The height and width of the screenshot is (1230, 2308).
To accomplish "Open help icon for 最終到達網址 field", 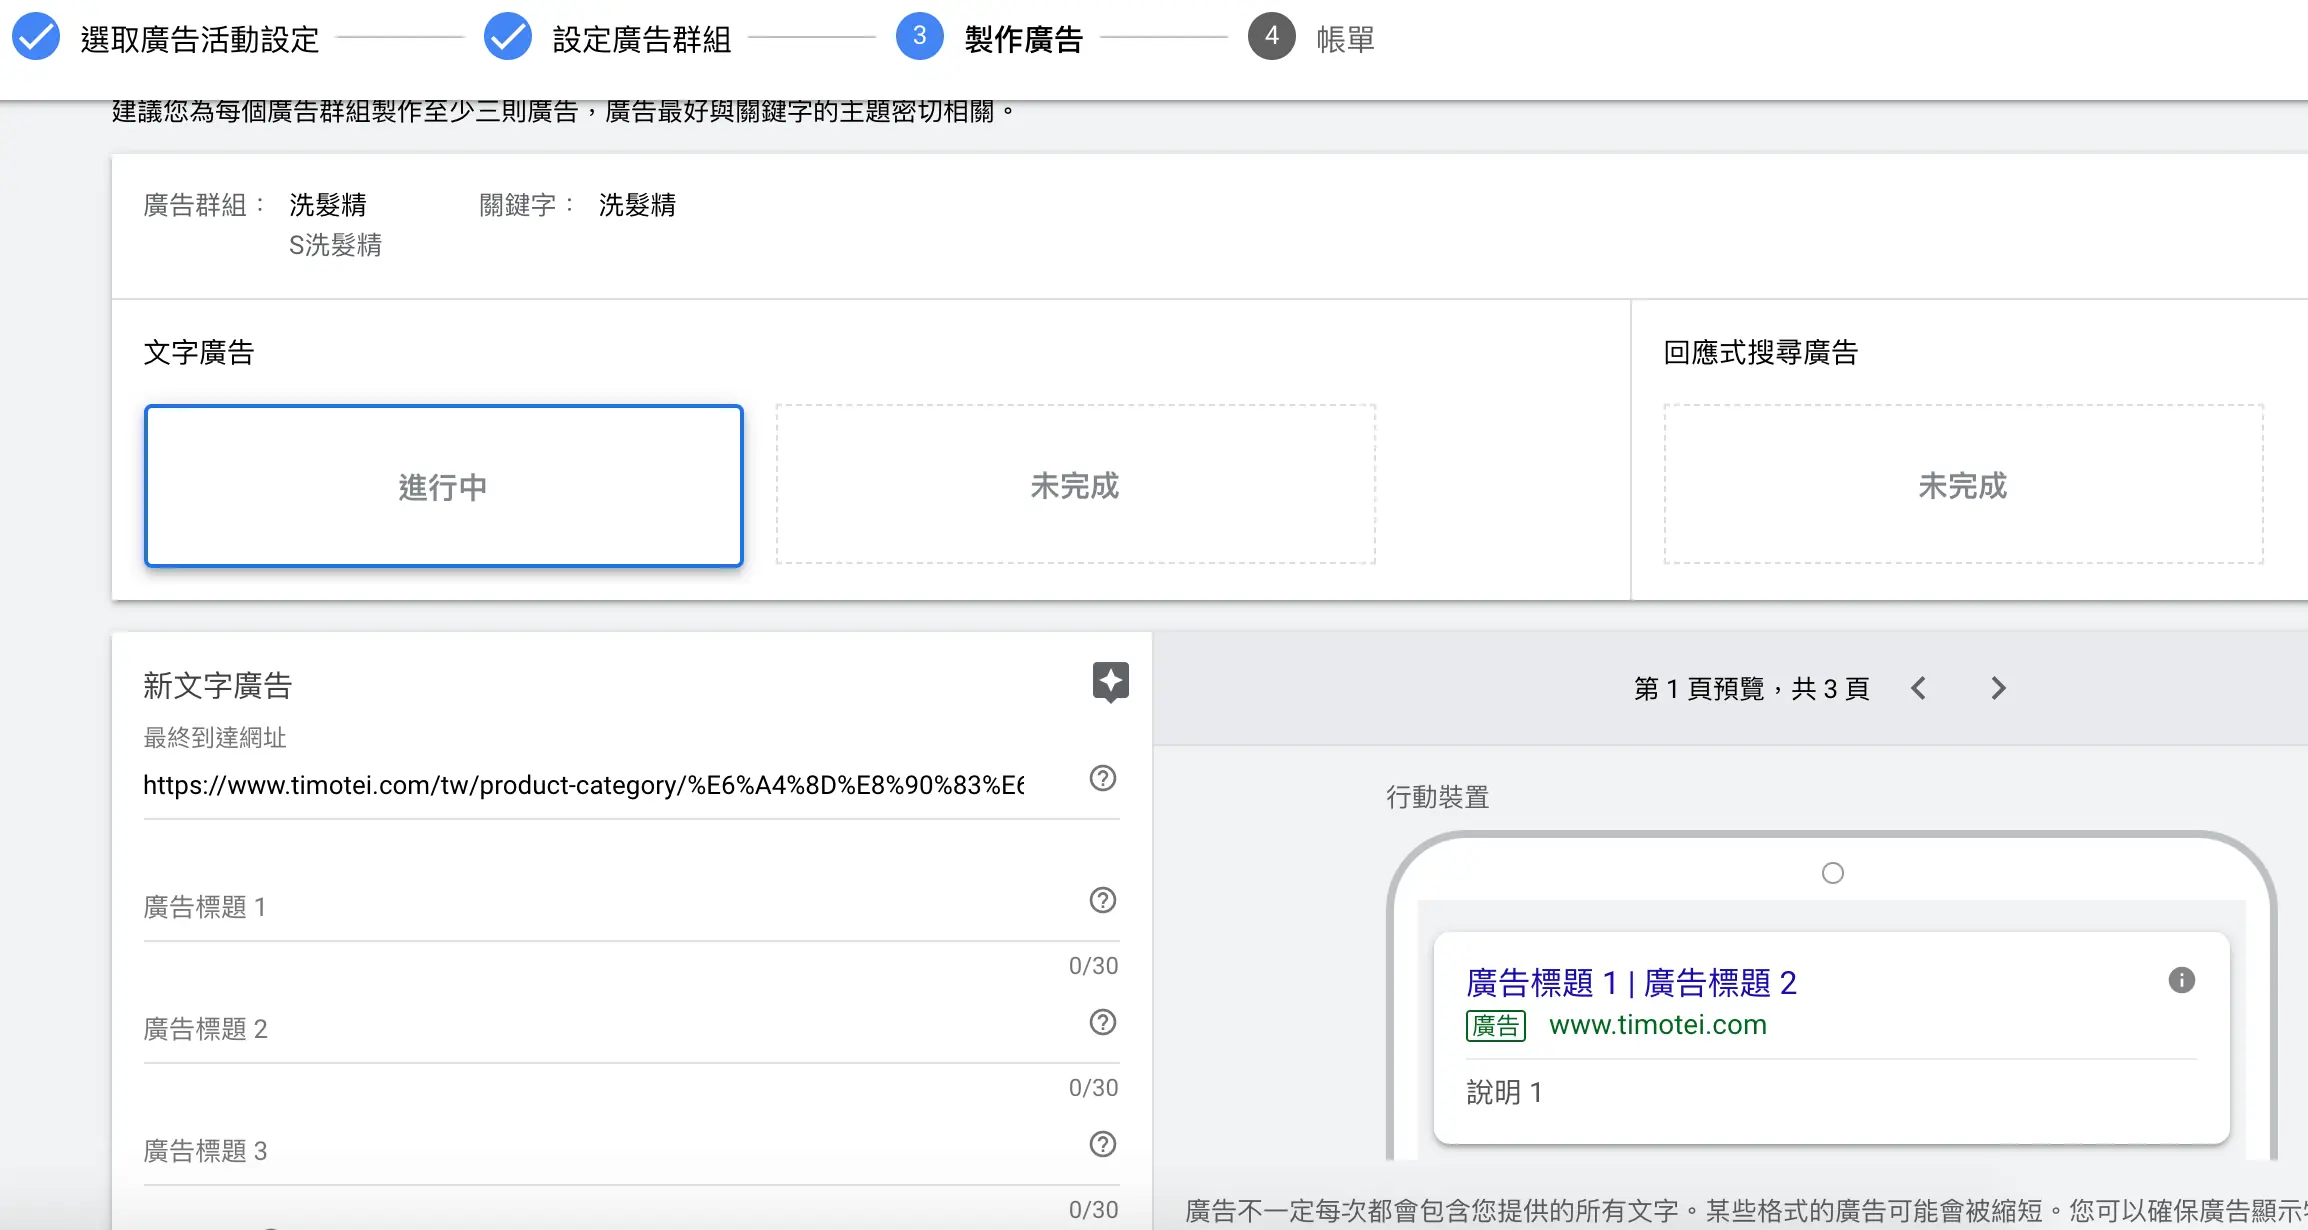I will (x=1103, y=778).
